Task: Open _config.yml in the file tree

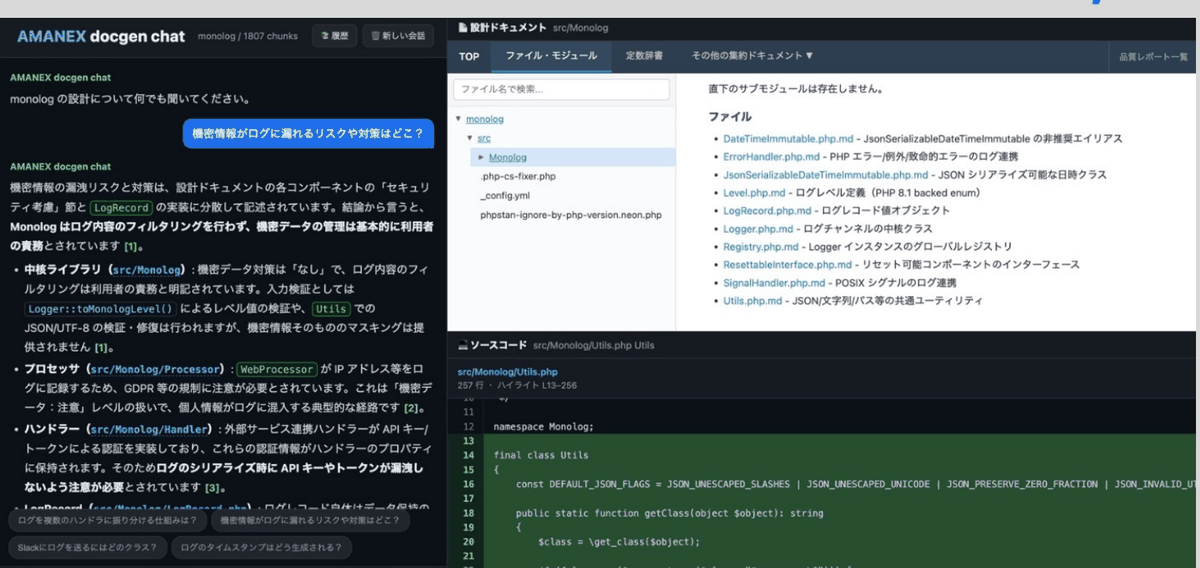Action: tap(505, 195)
